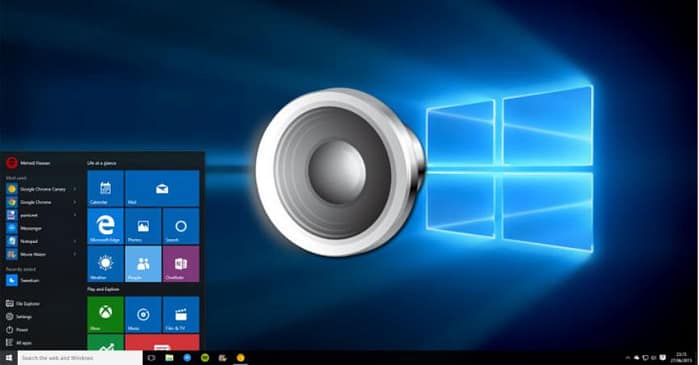Open the Cortana Search tile

click(181, 226)
